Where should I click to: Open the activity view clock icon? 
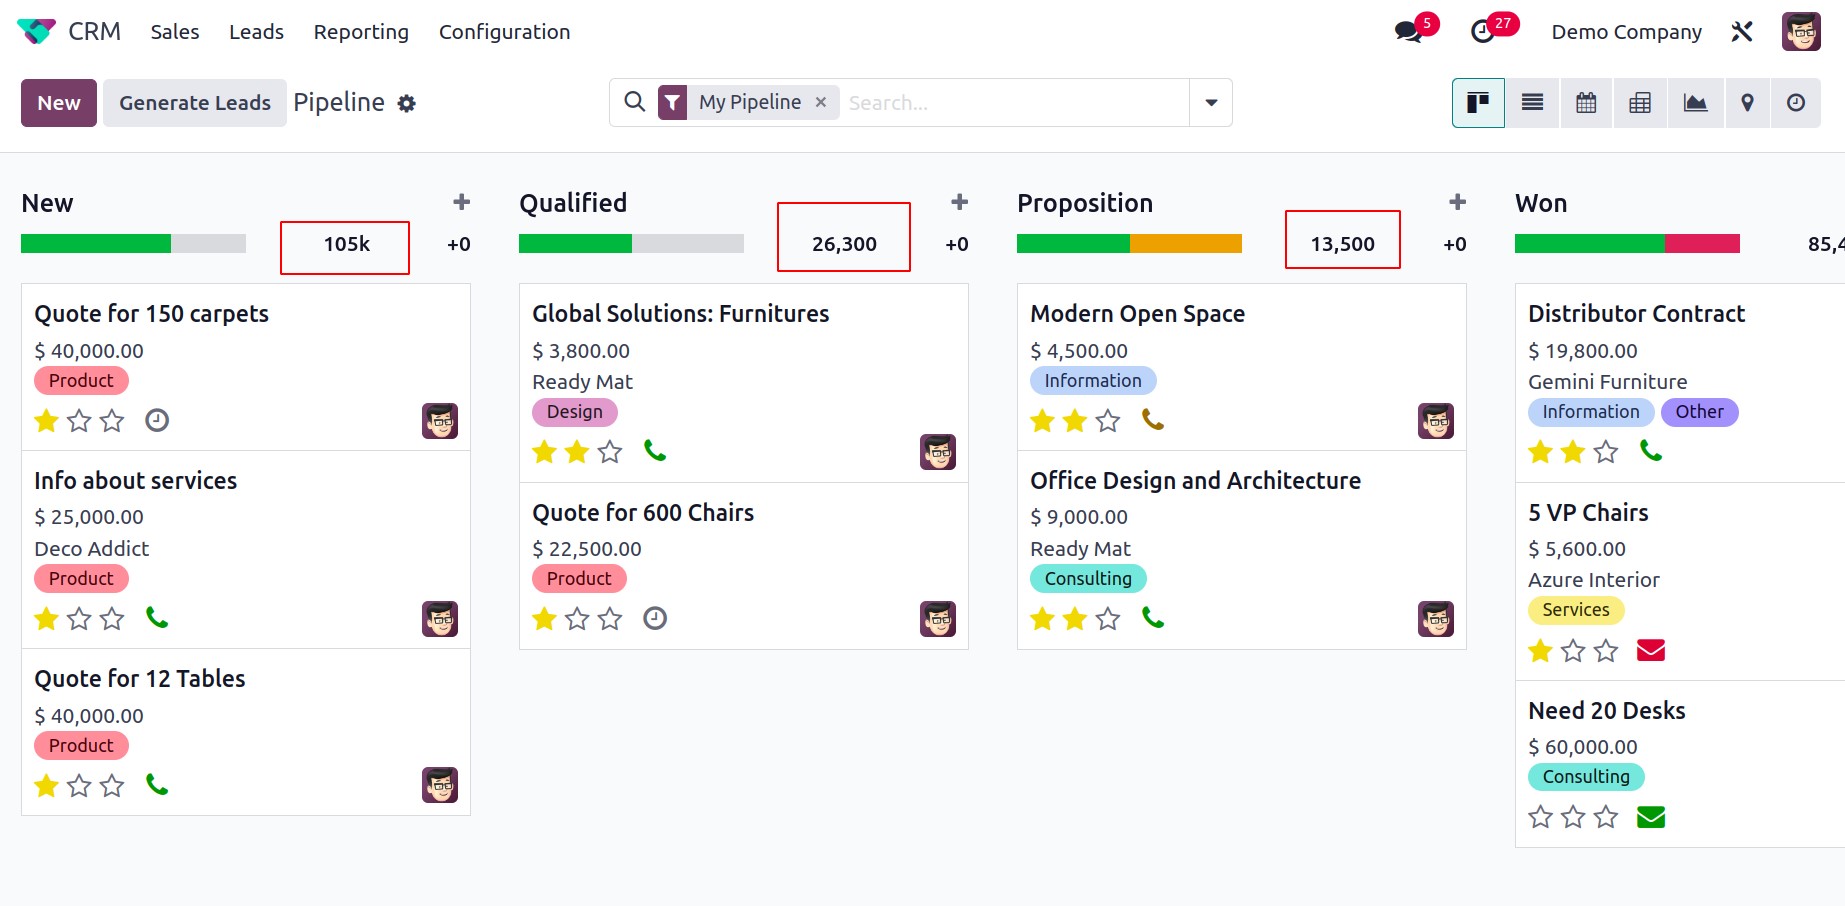click(x=1796, y=103)
